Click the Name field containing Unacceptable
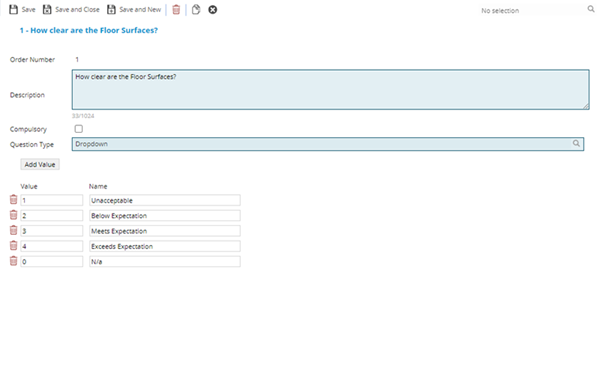Viewport: 600px width, 372px height. 165,200
